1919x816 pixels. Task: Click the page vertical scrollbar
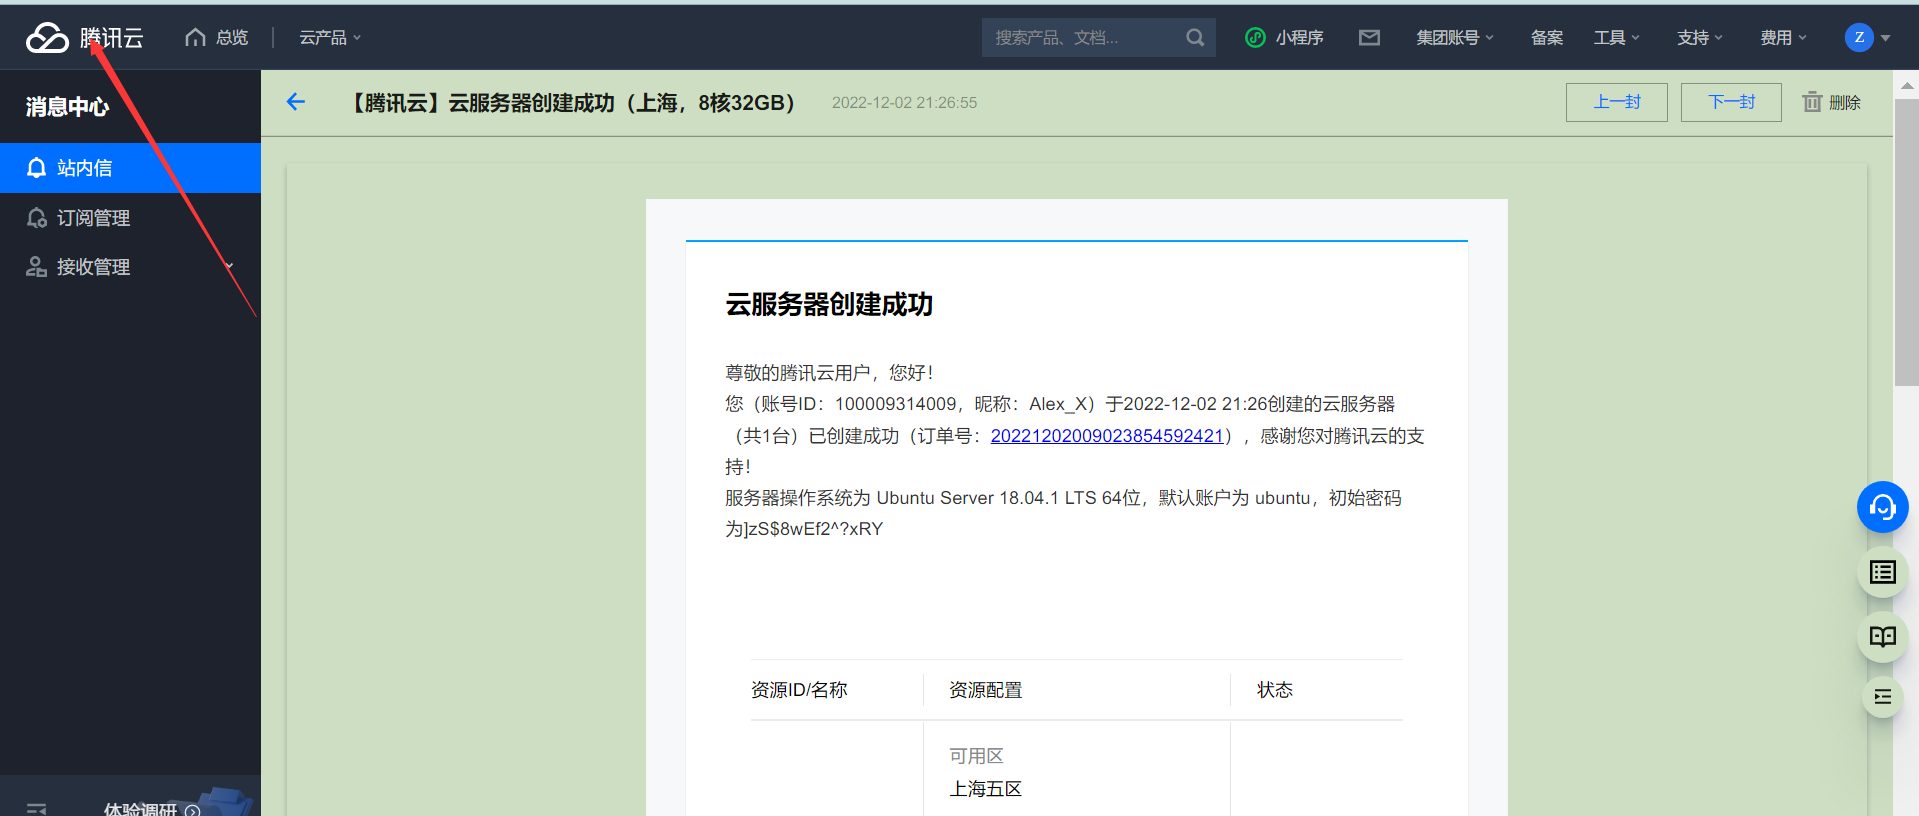pyautogui.click(x=1906, y=240)
